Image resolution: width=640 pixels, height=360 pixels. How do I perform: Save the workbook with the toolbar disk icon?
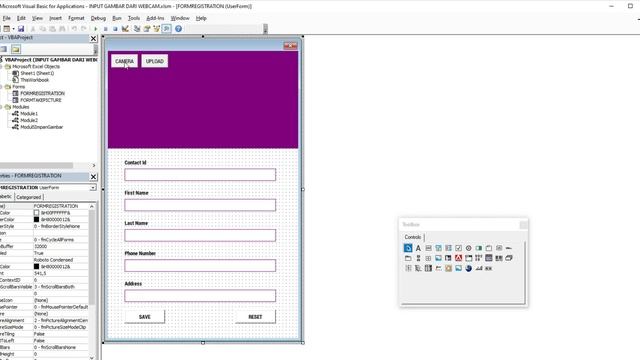click(21, 29)
